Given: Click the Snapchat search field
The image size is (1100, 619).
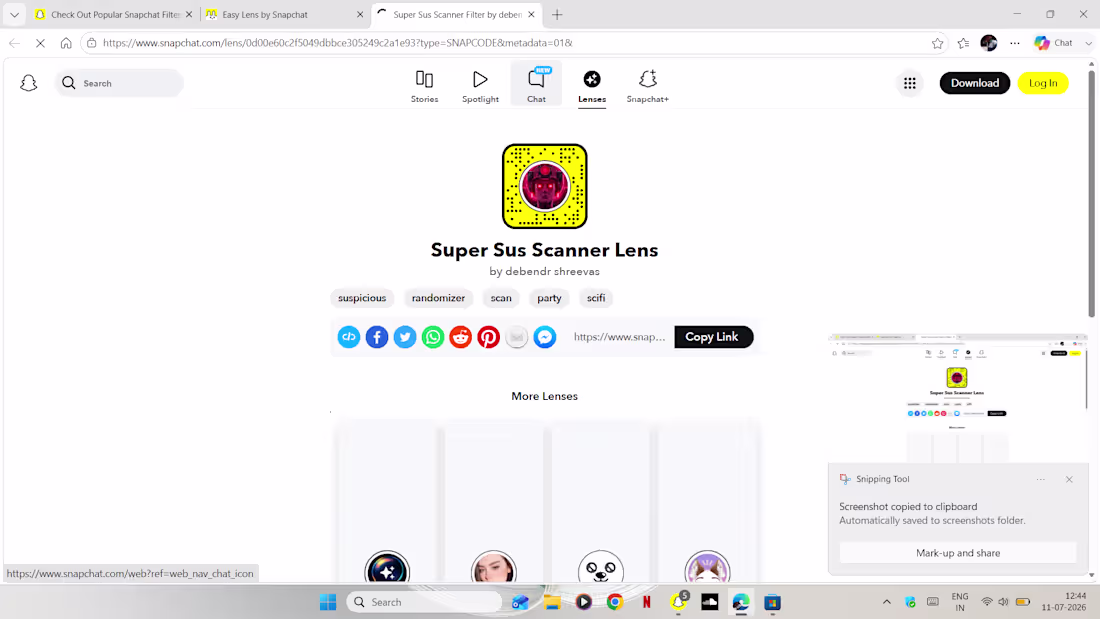Looking at the screenshot, I should [x=119, y=83].
